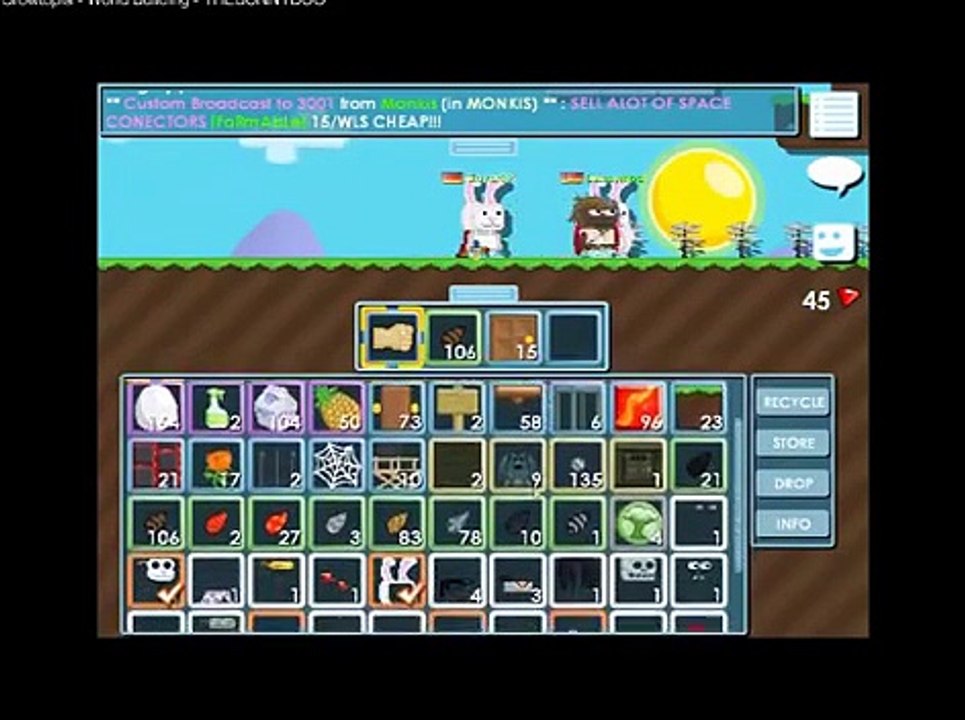965x720 pixels.
Task: Select the wooden door stack of 73
Action: 397,407
